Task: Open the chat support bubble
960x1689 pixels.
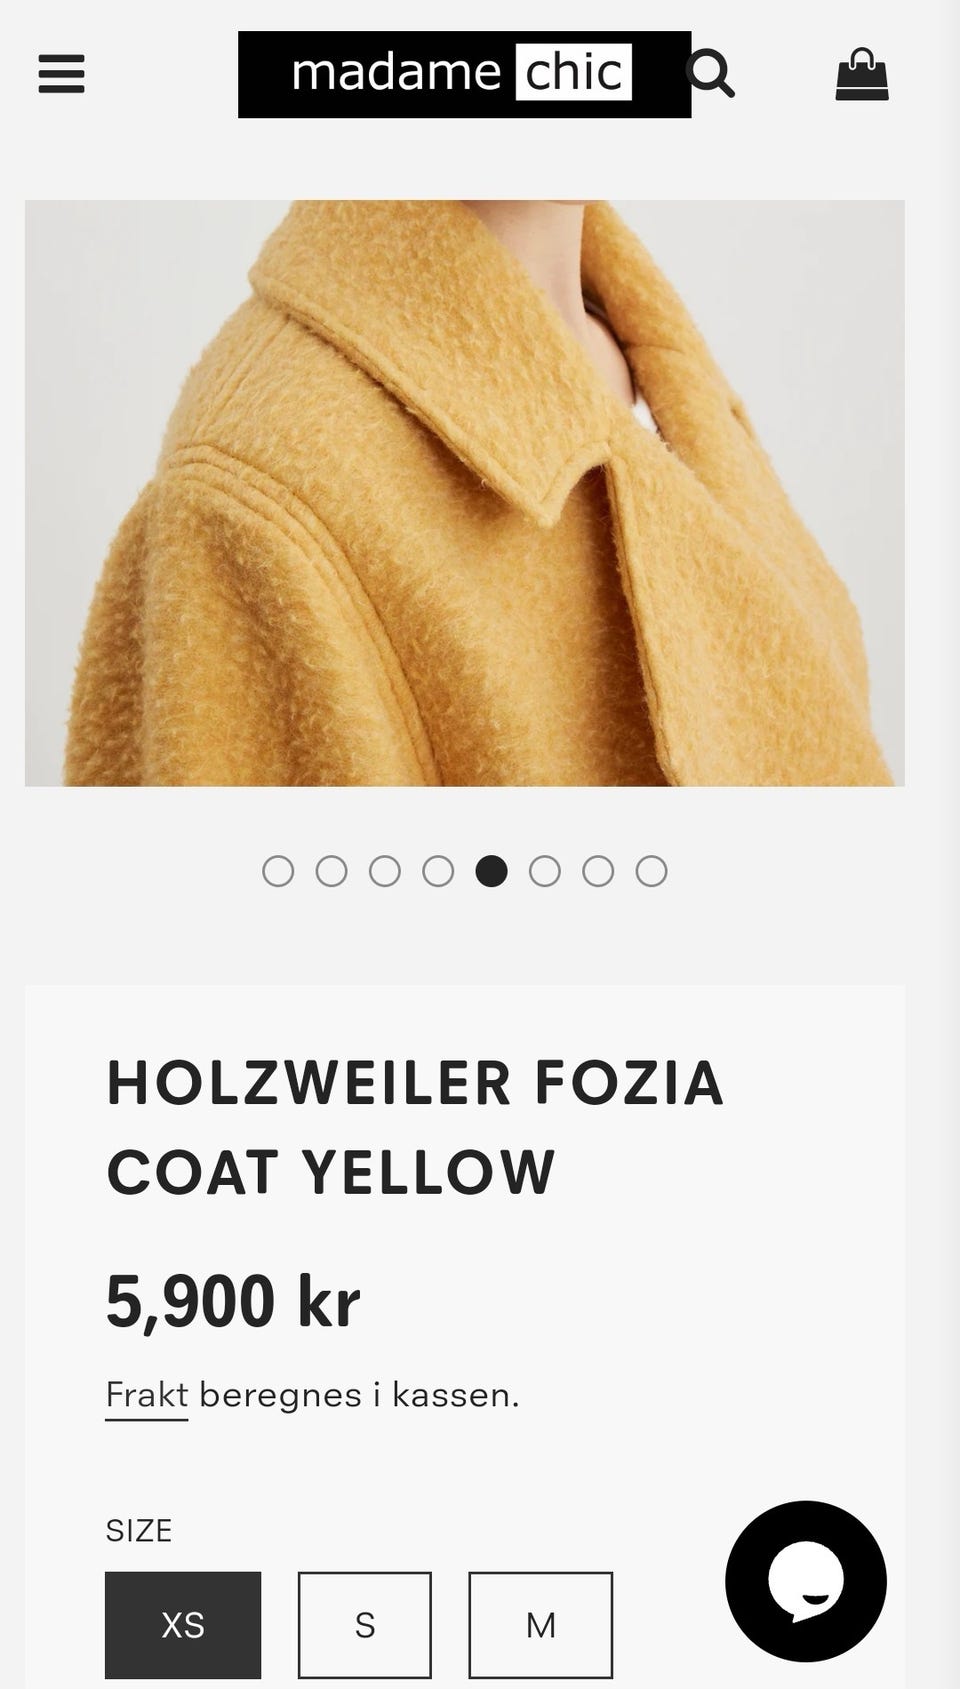Action: pyautogui.click(x=806, y=1581)
